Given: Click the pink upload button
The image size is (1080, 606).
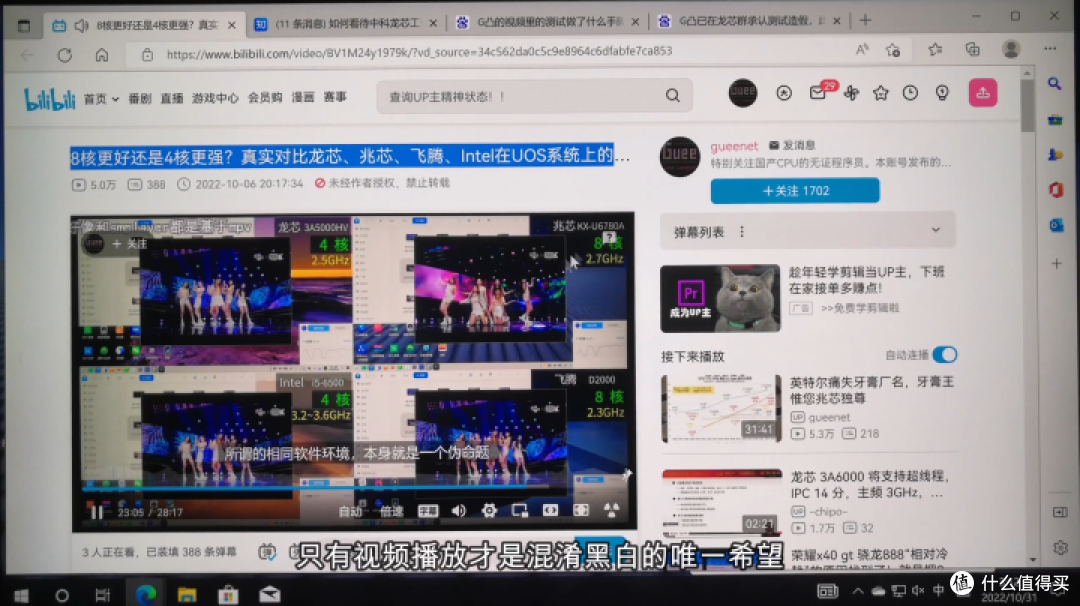Looking at the screenshot, I should 983,93.
